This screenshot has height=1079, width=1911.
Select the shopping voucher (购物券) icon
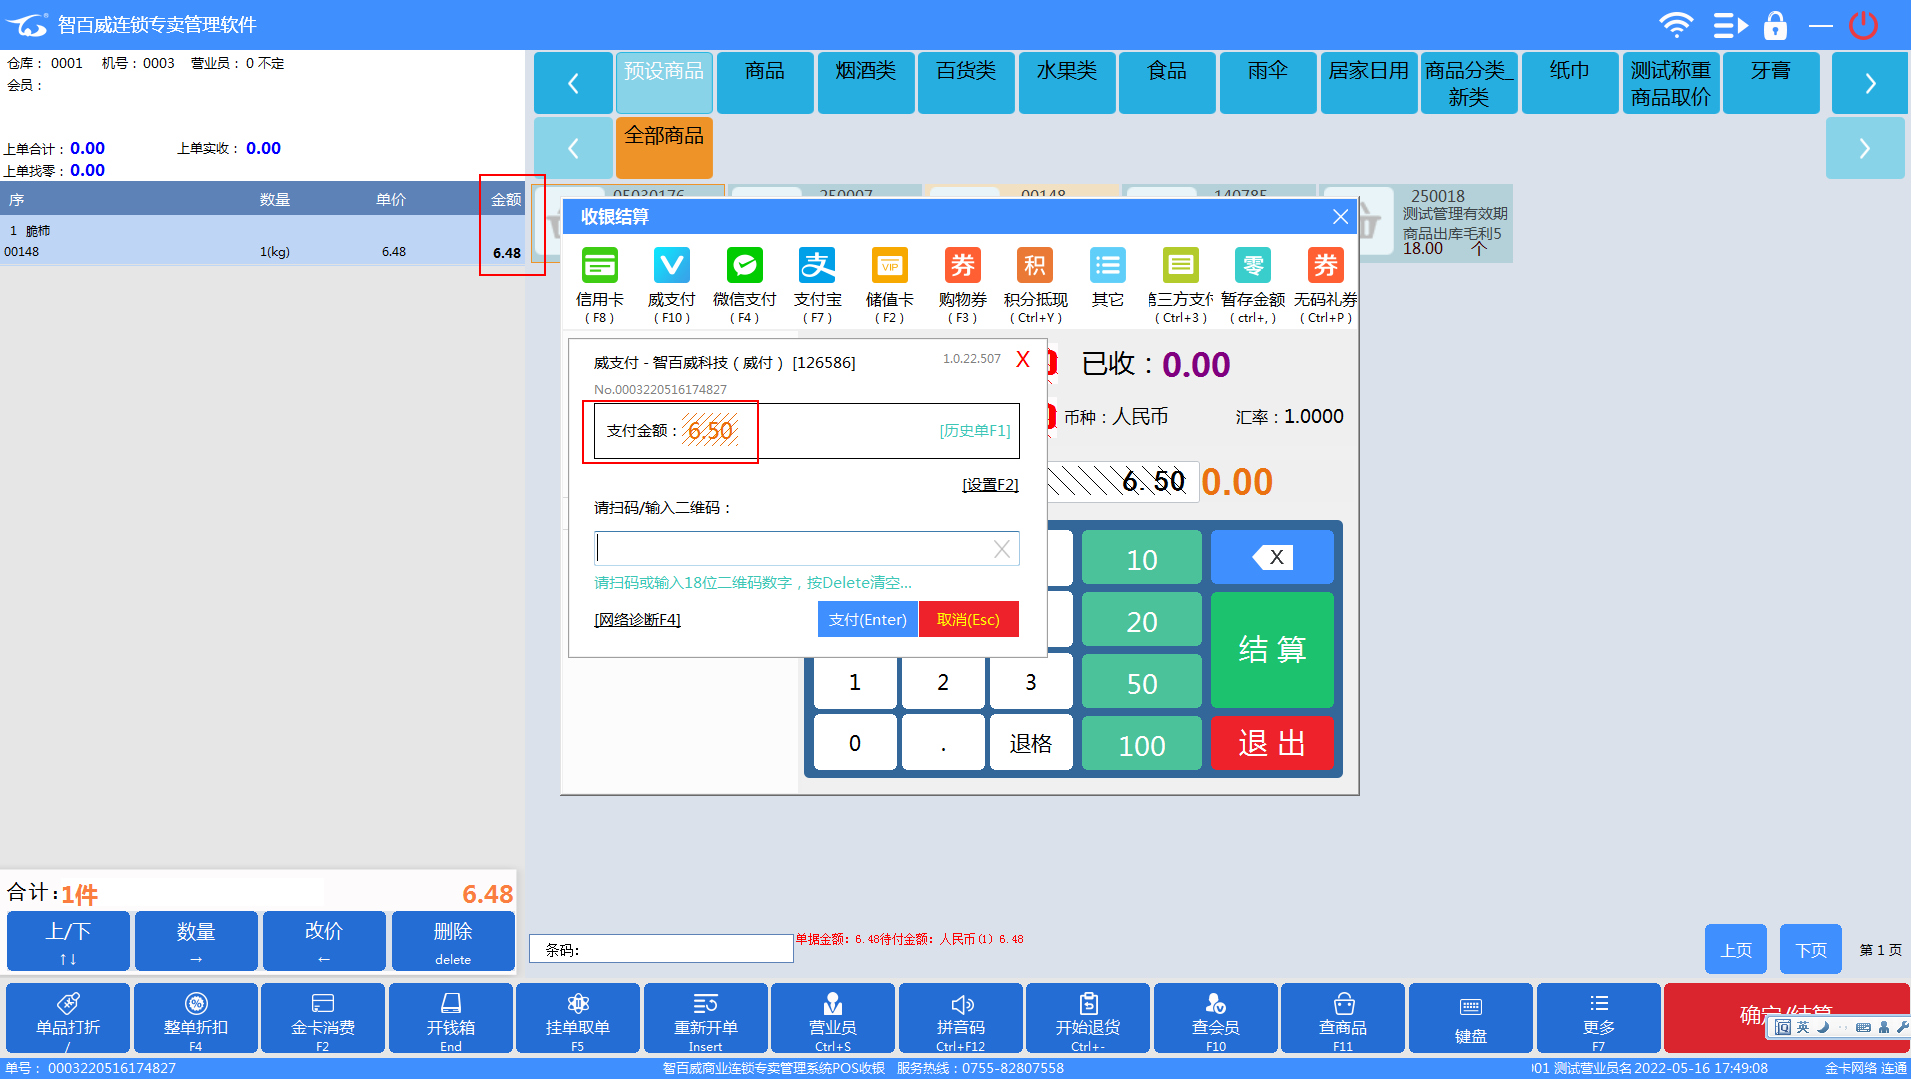962,267
